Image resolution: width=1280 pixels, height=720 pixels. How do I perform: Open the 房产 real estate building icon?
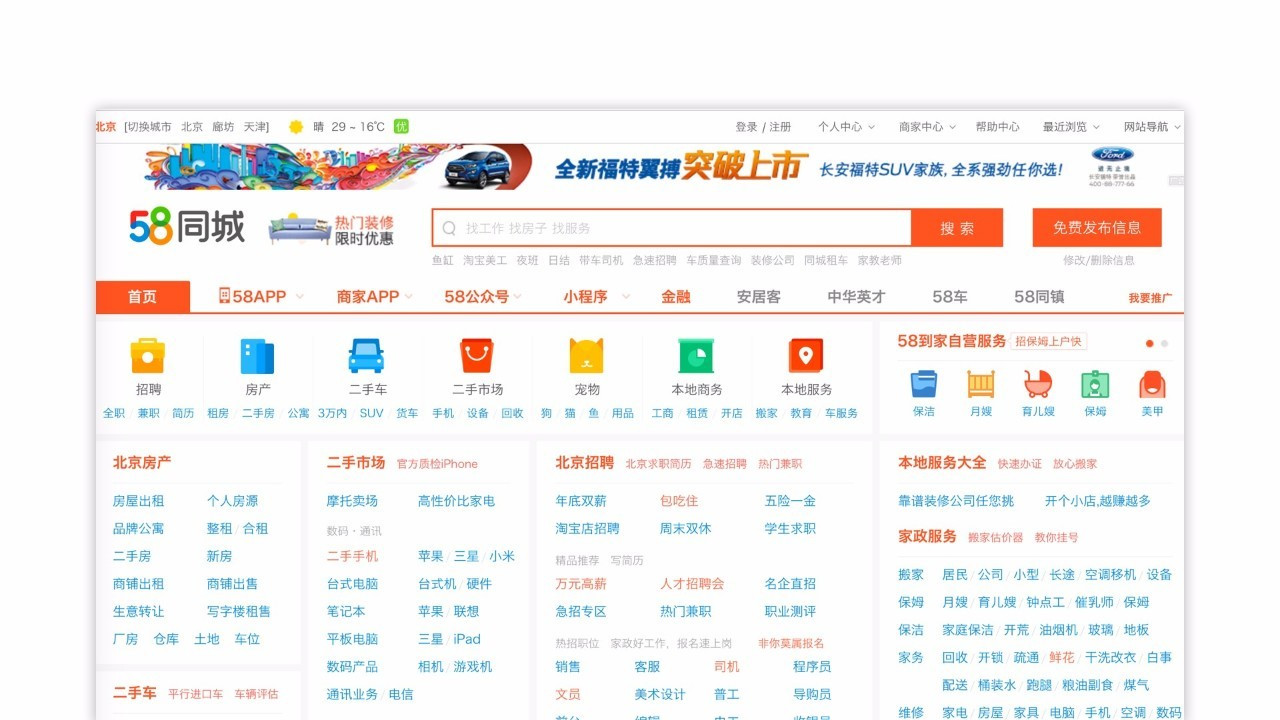click(x=257, y=356)
